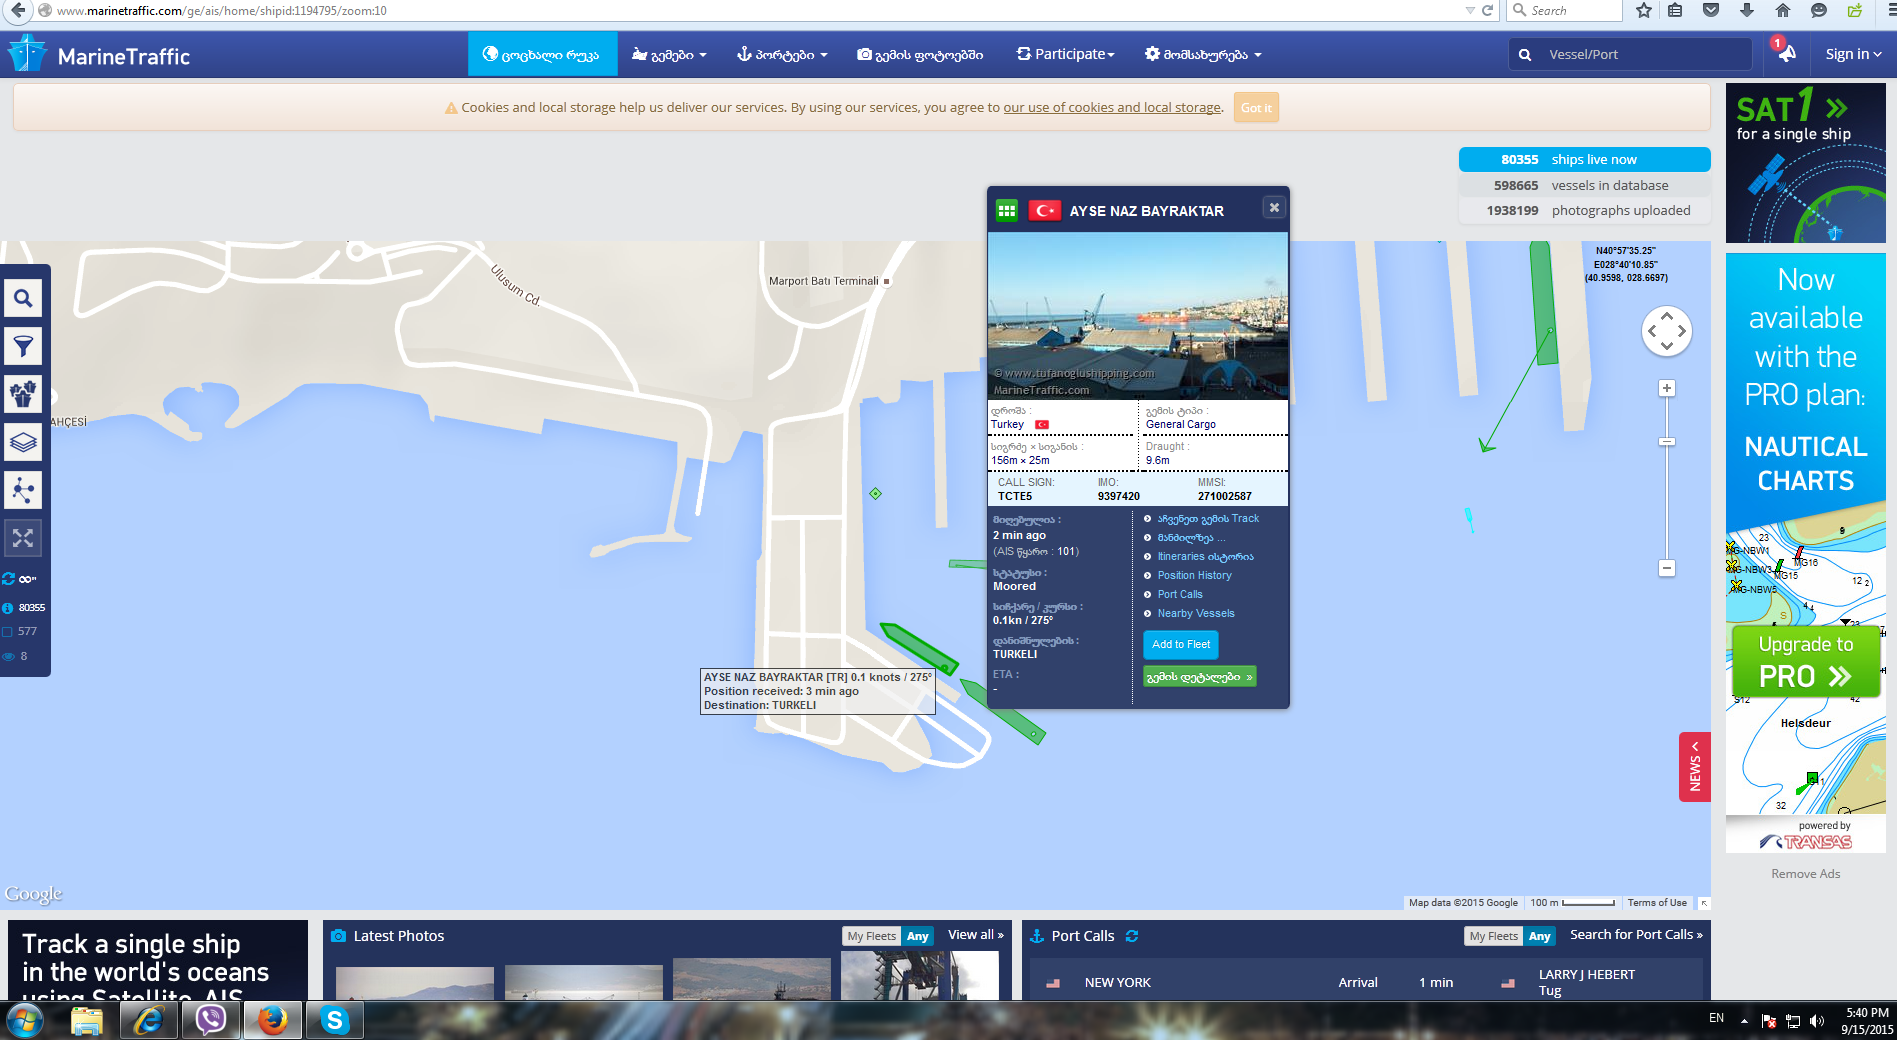Zoom out with the map minus button
The height and width of the screenshot is (1040, 1897).
(x=1667, y=568)
